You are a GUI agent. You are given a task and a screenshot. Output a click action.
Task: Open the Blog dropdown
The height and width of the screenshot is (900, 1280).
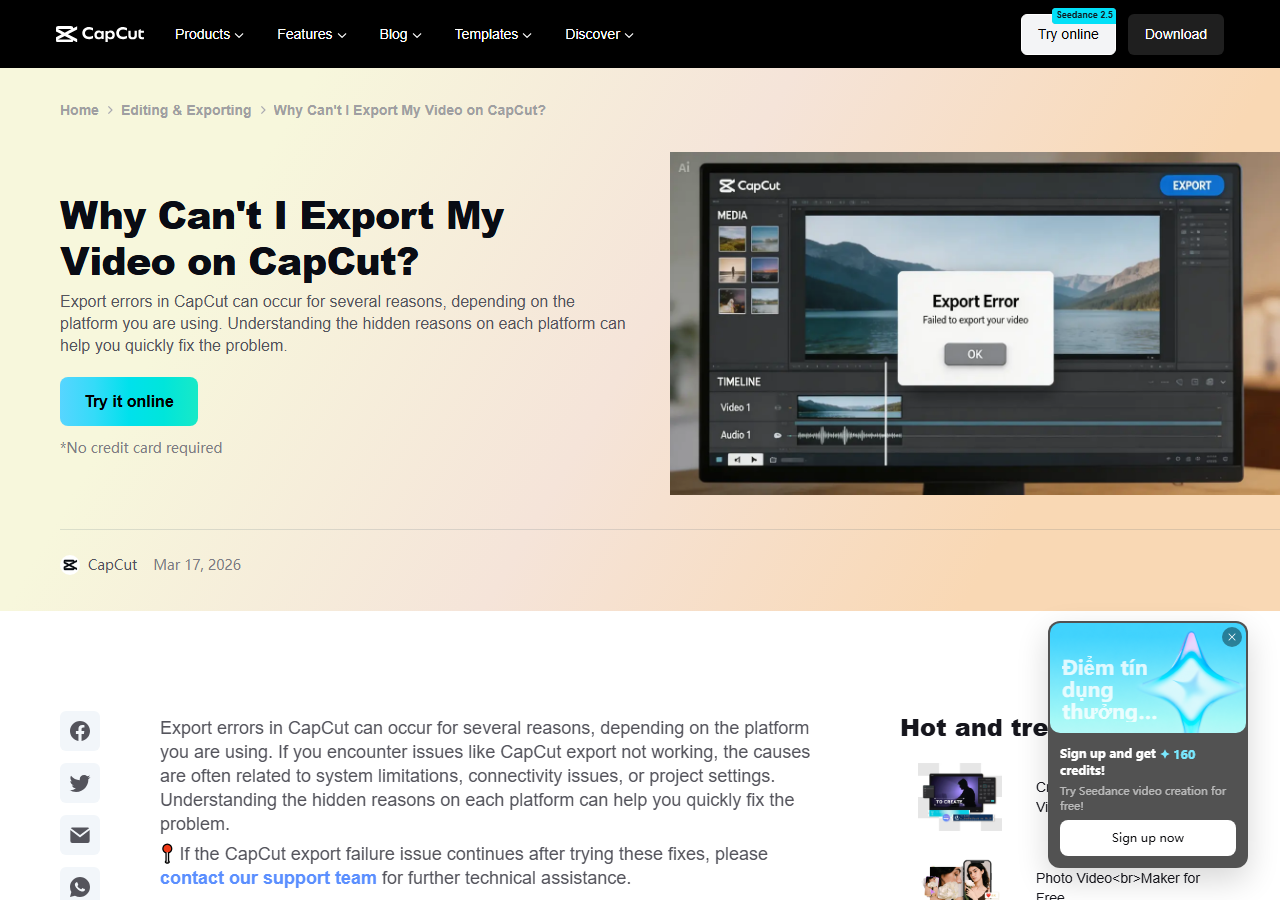(x=400, y=34)
